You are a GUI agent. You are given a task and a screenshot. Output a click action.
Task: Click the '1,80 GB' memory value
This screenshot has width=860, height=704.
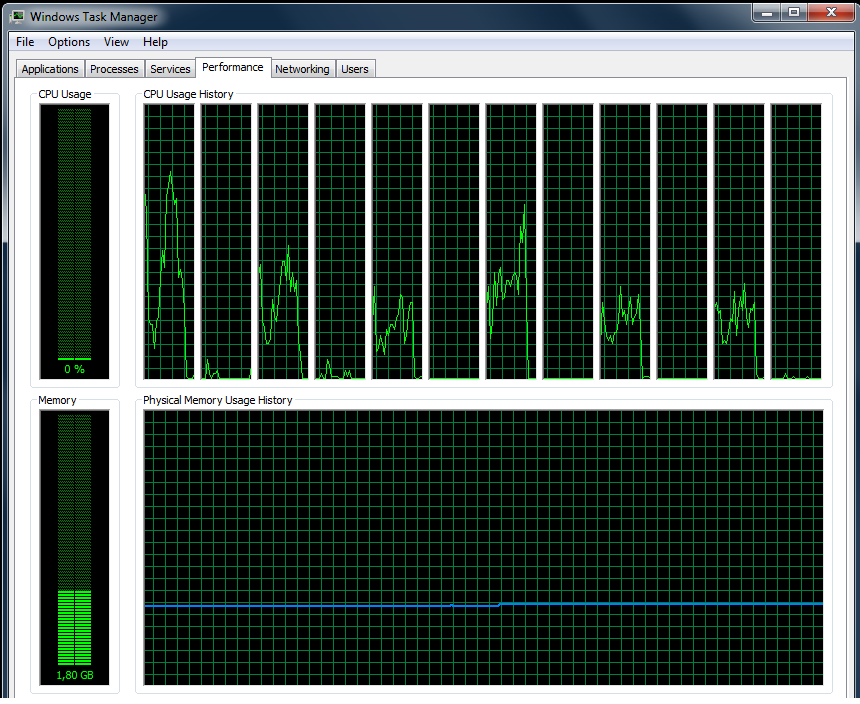75,675
